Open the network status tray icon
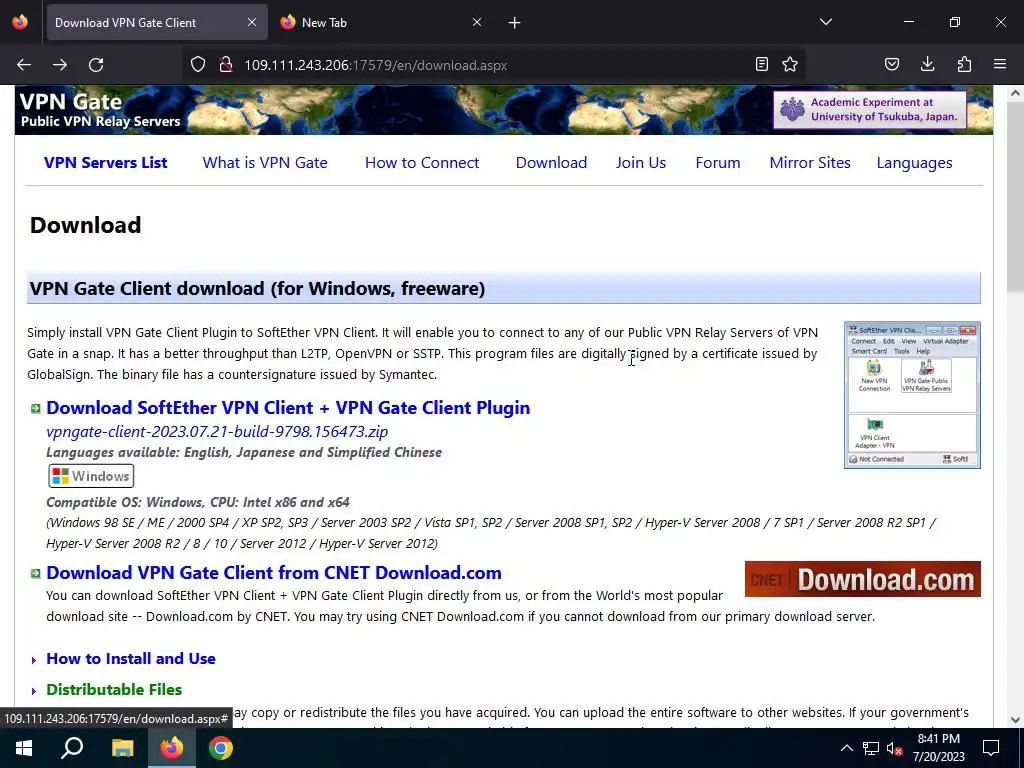Viewport: 1024px width, 768px height. pyautogui.click(x=871, y=748)
